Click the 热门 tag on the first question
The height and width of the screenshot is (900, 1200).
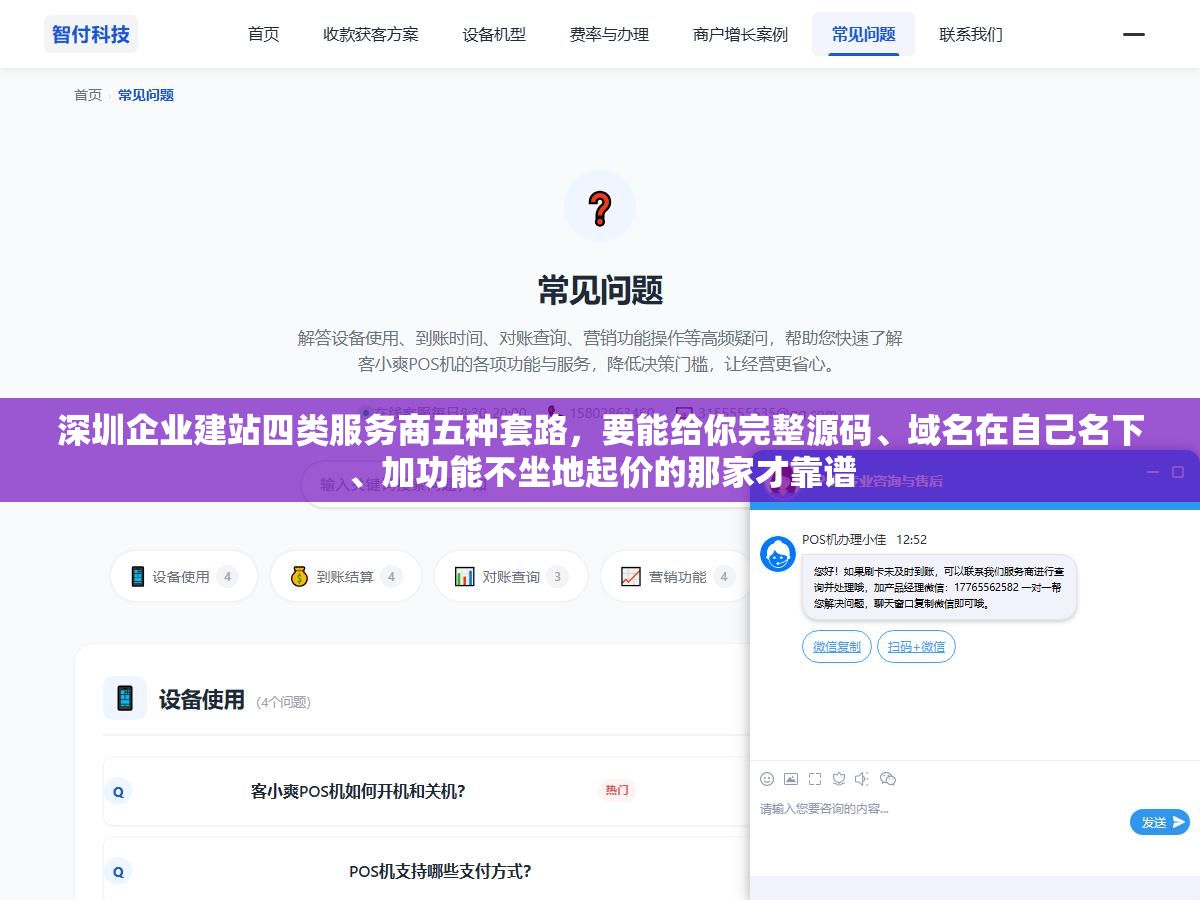click(617, 790)
